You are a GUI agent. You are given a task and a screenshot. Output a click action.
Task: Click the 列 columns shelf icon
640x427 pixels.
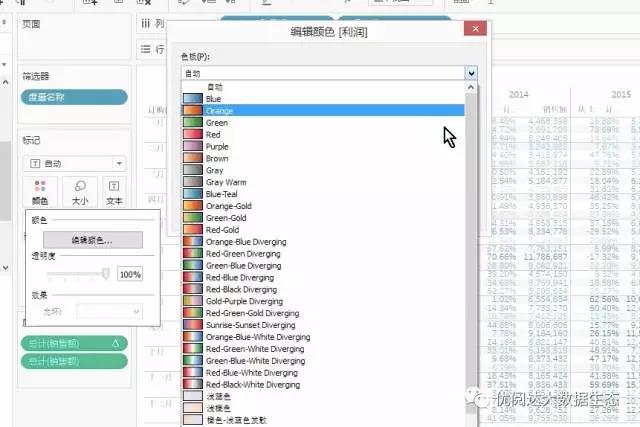(x=146, y=23)
